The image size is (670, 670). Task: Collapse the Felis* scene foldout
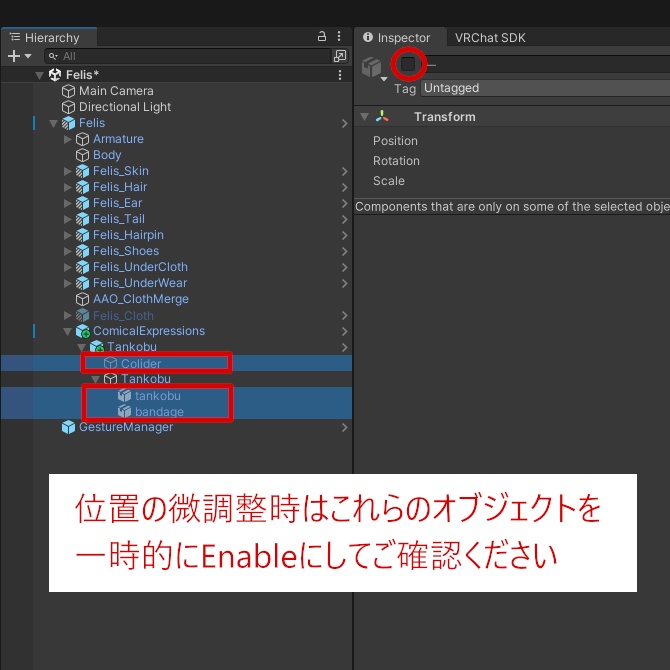pos(39,75)
